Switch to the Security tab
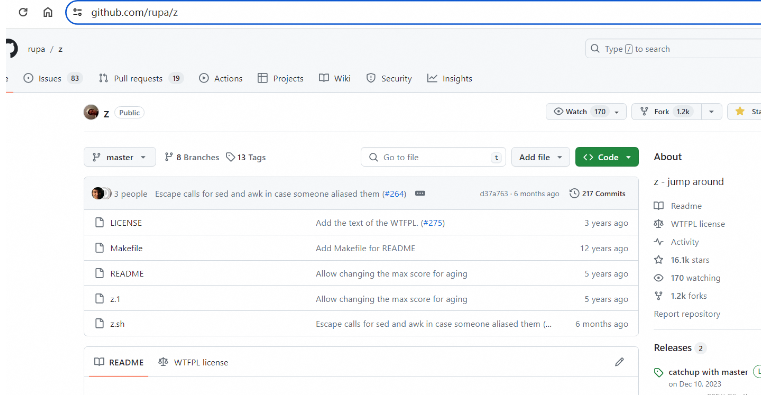 click(389, 78)
